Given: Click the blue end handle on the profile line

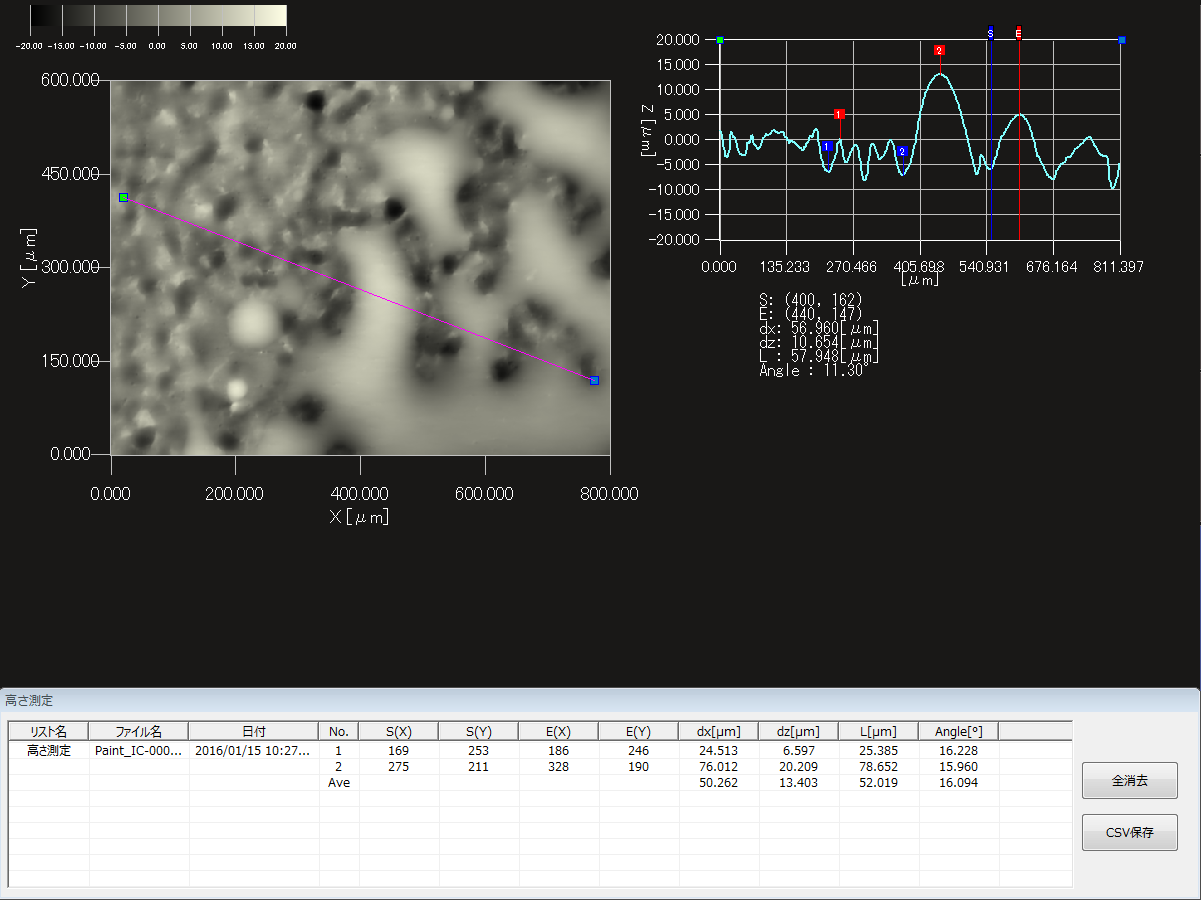Looking at the screenshot, I should [594, 381].
